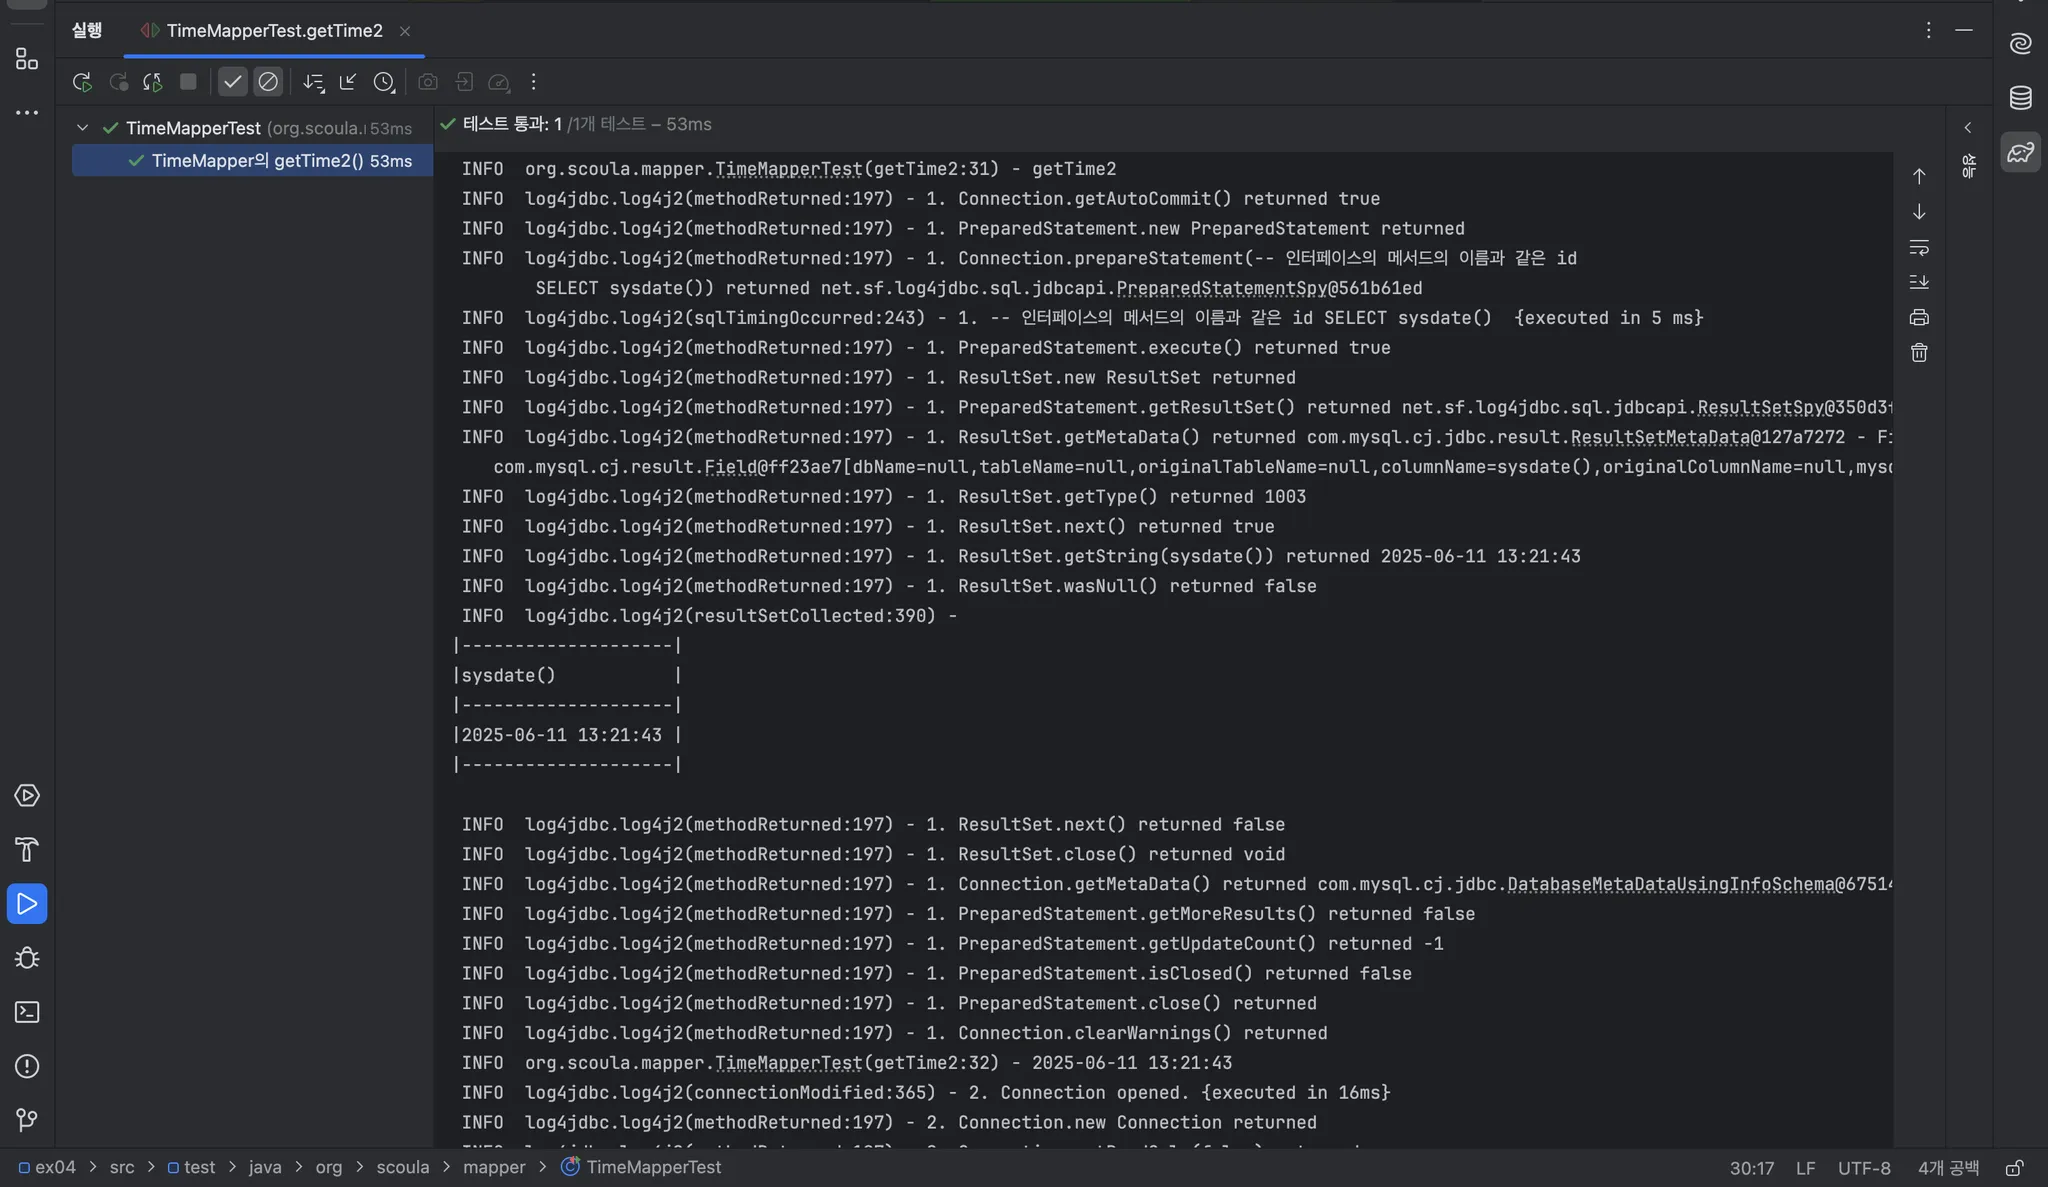2048x1187 pixels.
Task: Open the Terminal tool window
Action: 27,1012
